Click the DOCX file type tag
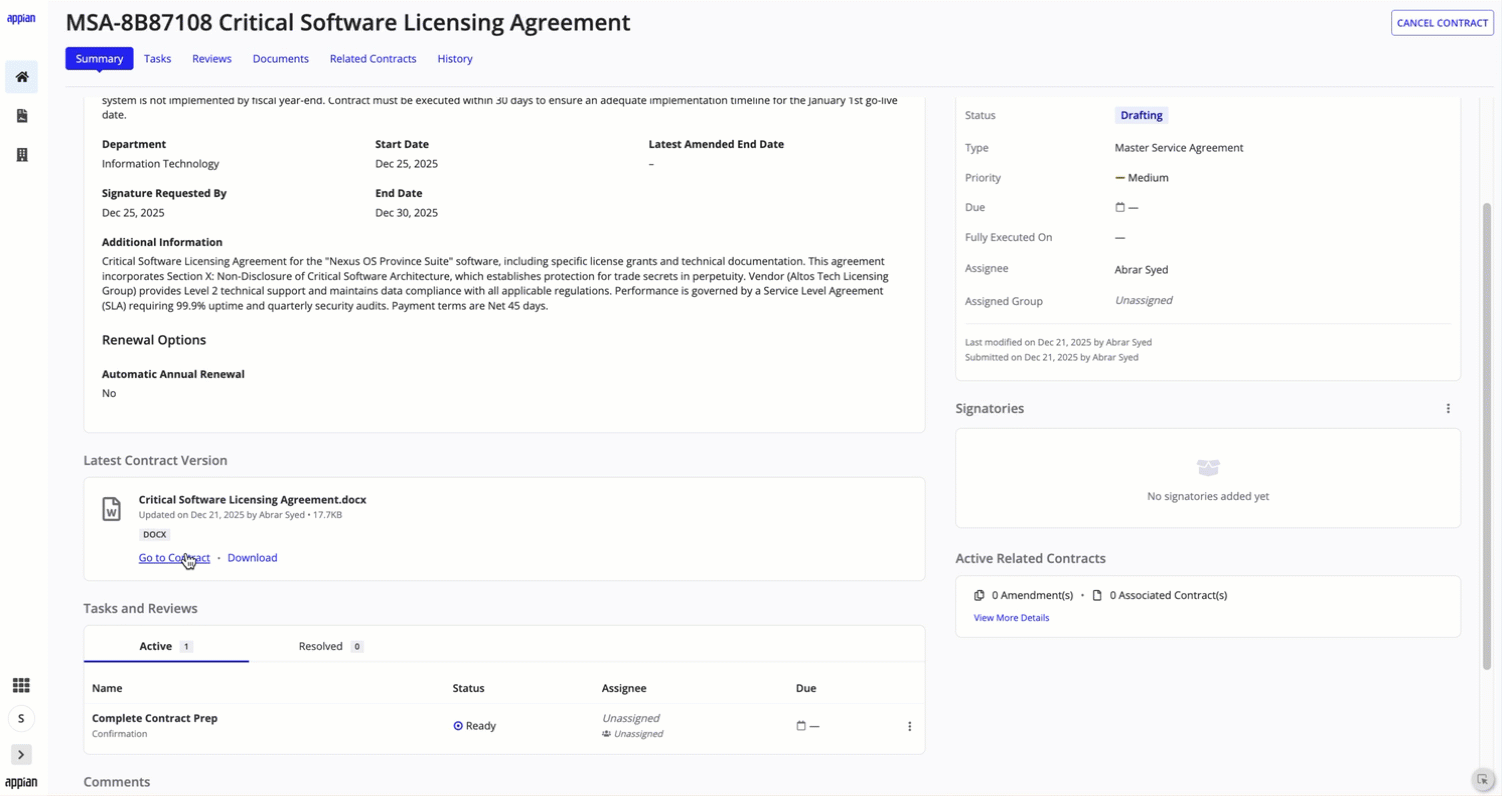 tap(155, 535)
